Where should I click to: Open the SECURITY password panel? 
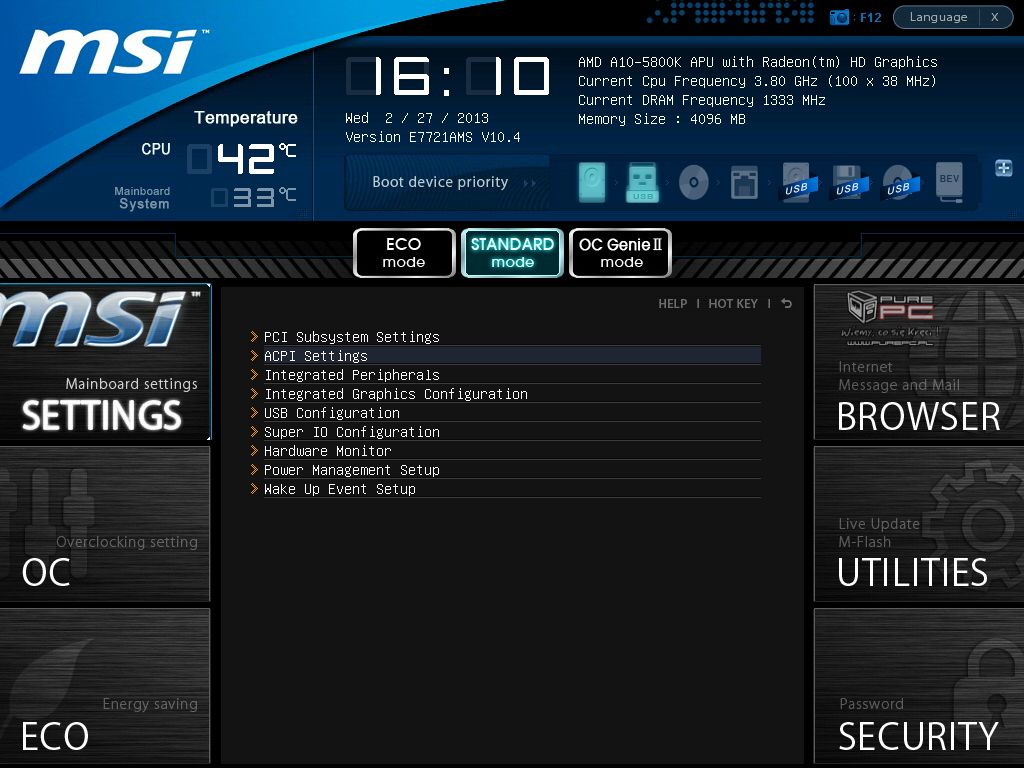917,686
